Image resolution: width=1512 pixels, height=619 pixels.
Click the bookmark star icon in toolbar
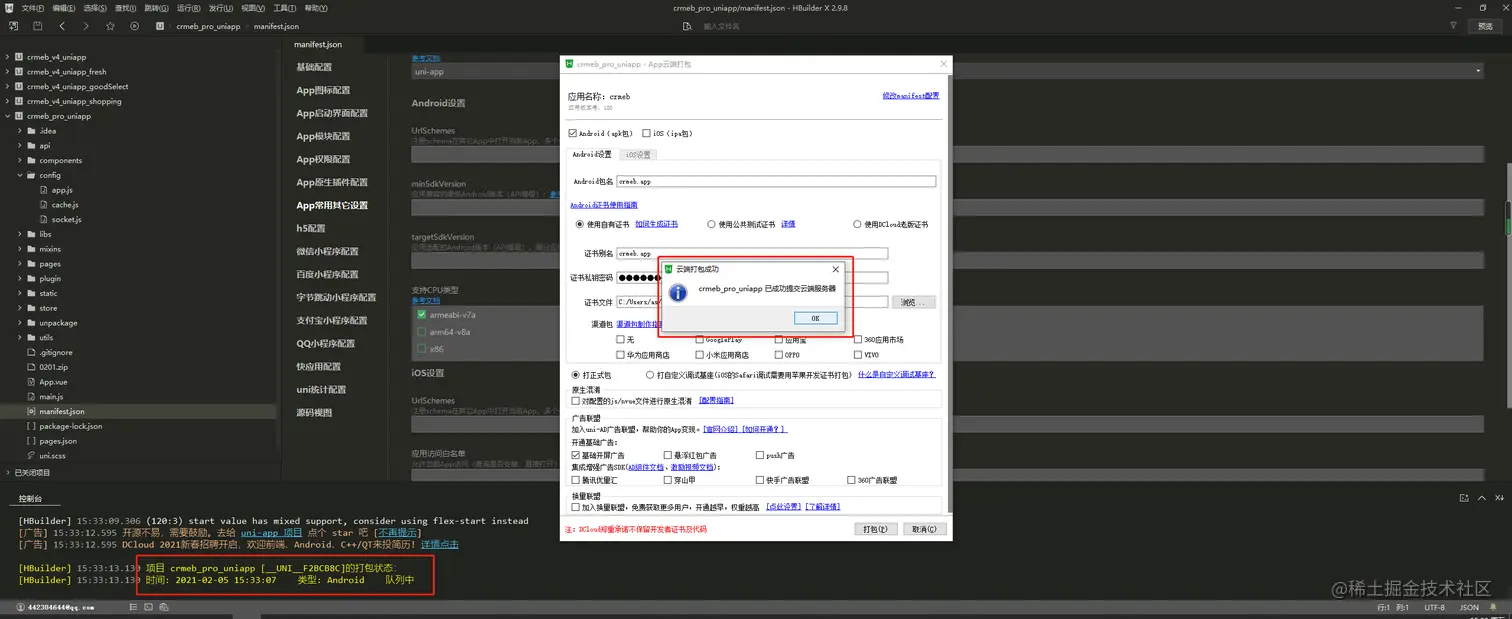[110, 26]
